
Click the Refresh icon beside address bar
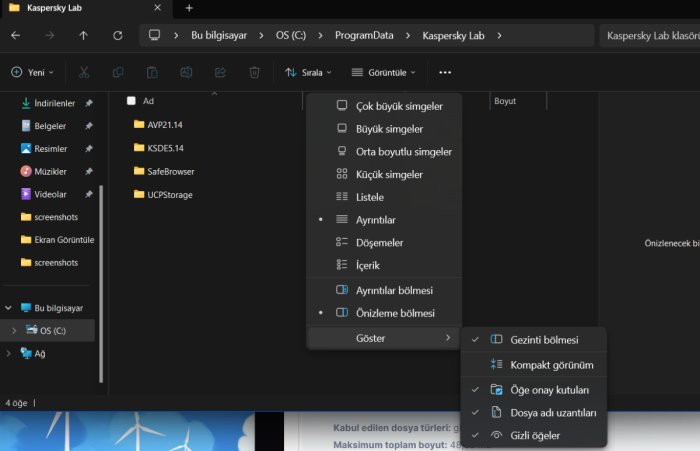click(x=118, y=35)
